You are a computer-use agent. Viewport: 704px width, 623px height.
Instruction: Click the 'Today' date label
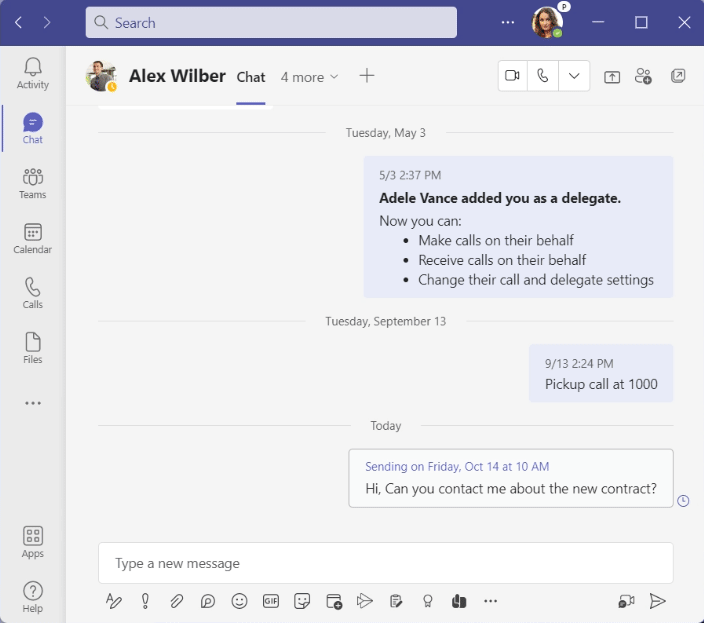click(386, 426)
